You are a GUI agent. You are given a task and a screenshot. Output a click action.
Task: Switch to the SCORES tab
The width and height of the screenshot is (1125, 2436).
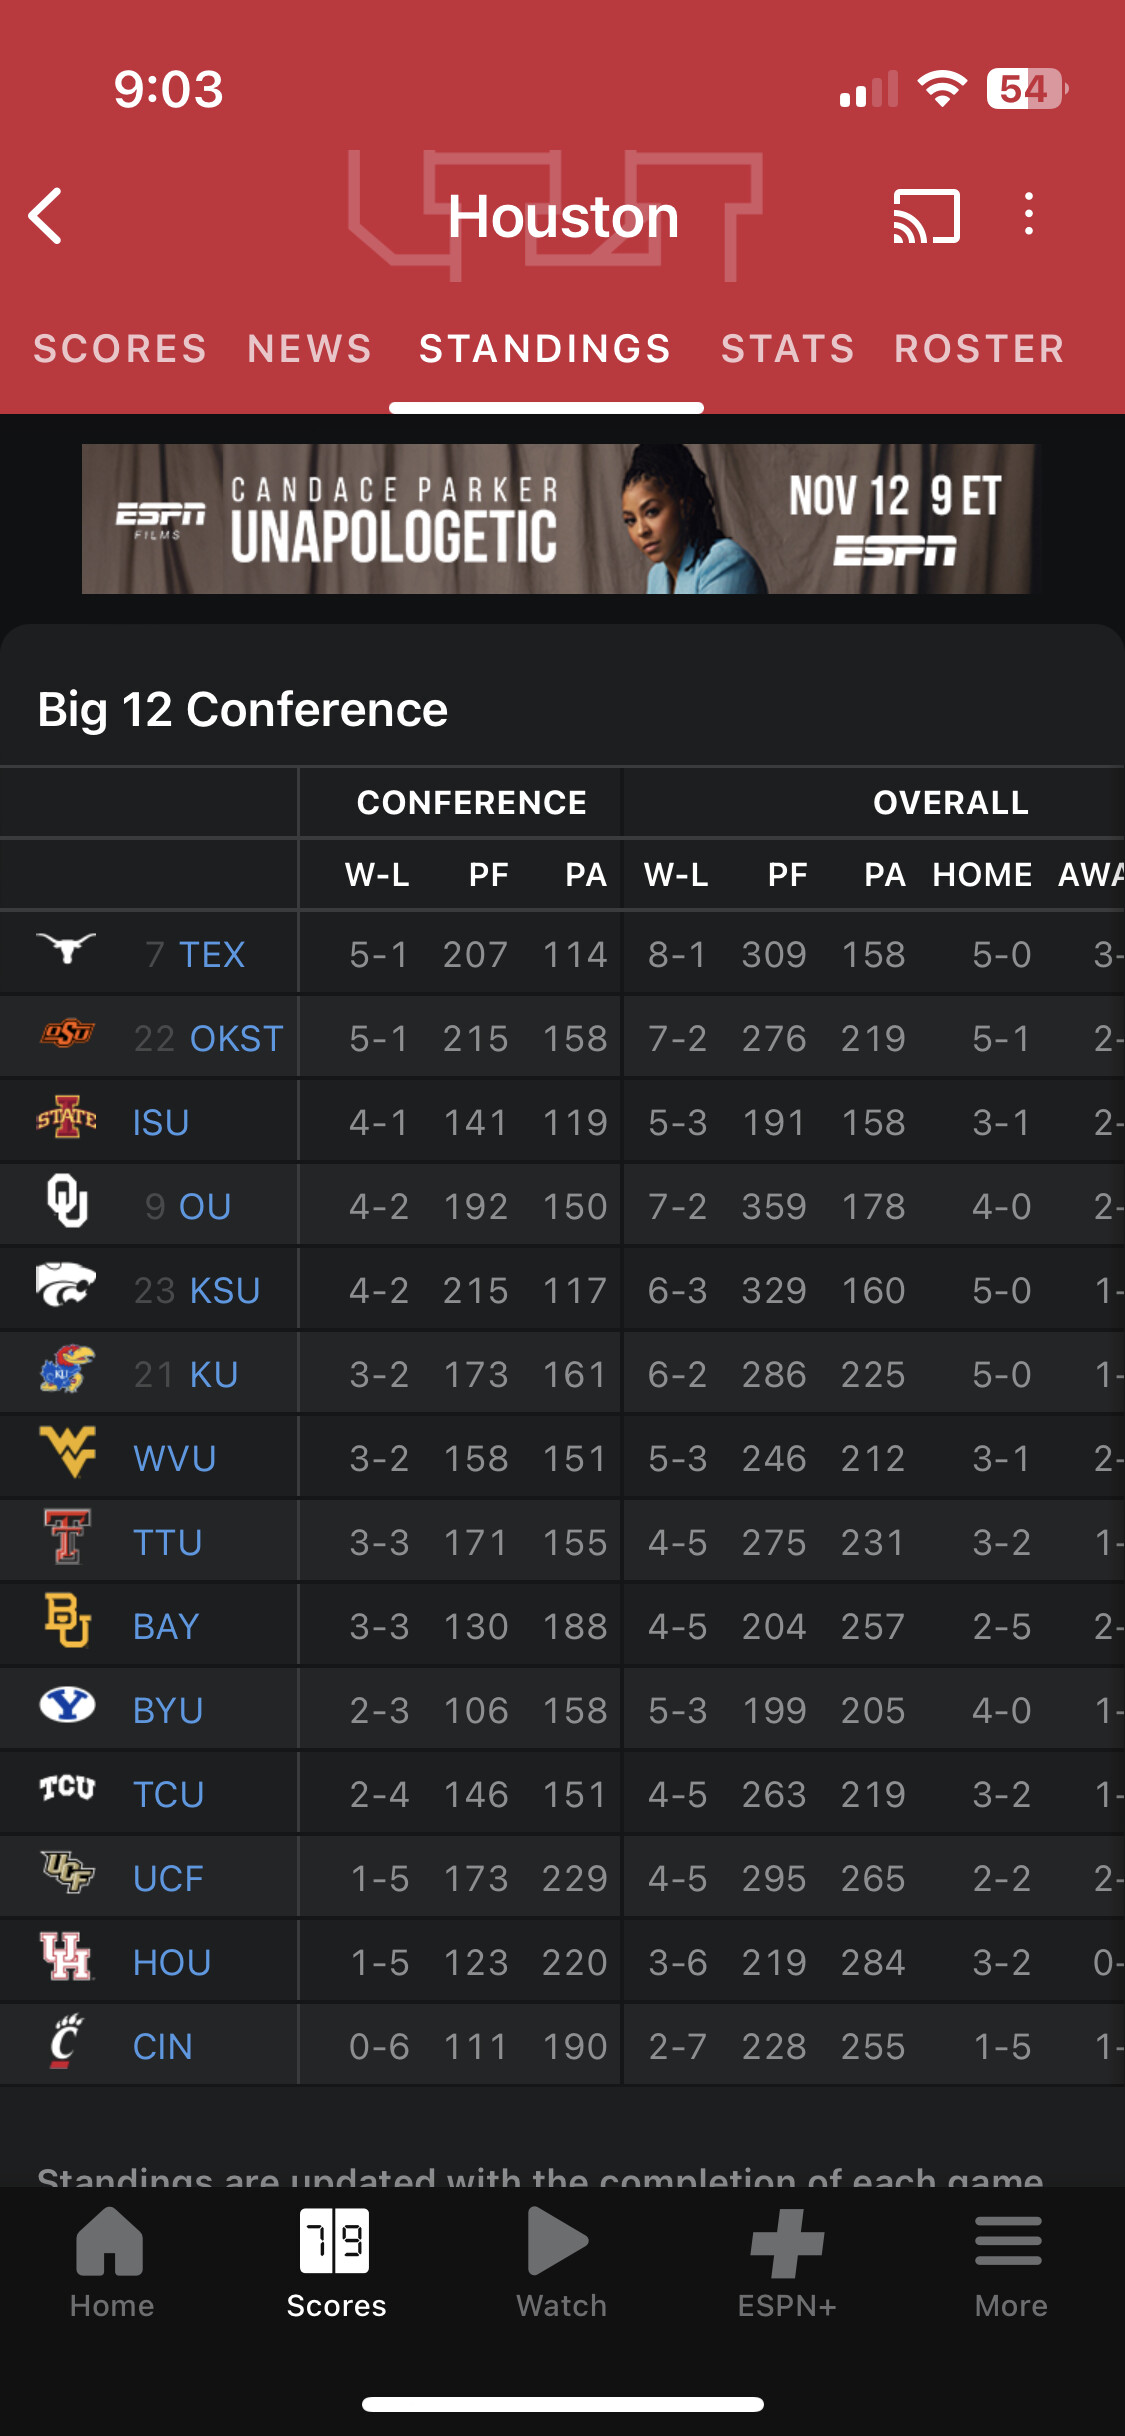tap(120, 349)
